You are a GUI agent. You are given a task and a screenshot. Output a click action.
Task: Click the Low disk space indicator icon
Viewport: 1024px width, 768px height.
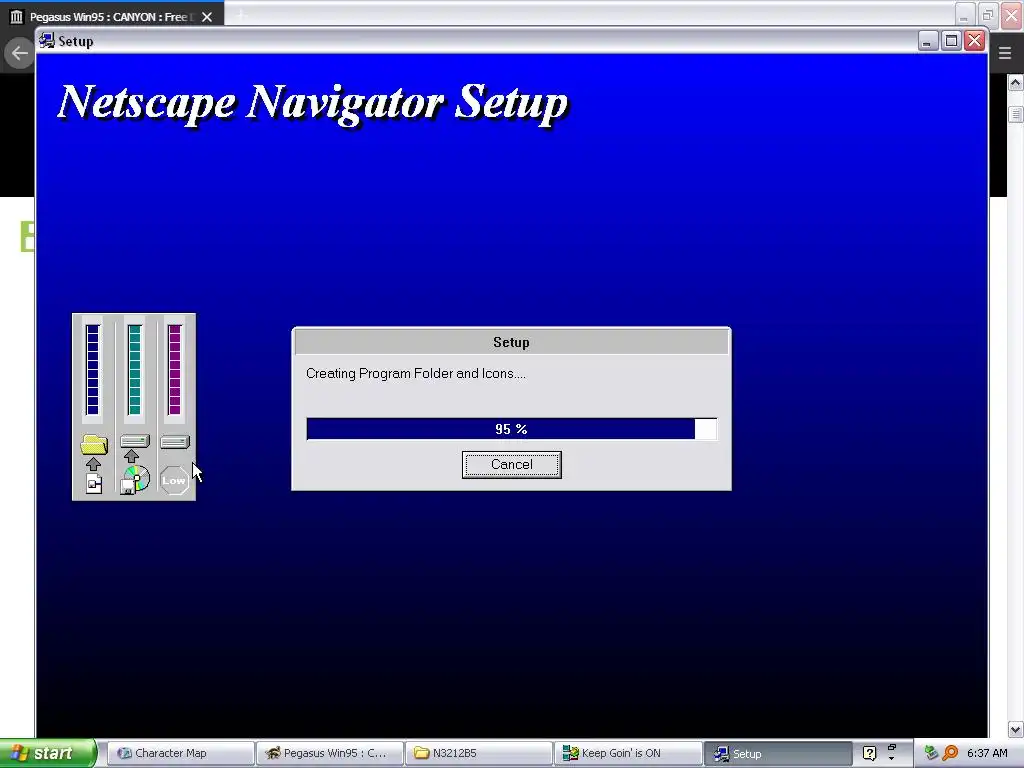174,481
